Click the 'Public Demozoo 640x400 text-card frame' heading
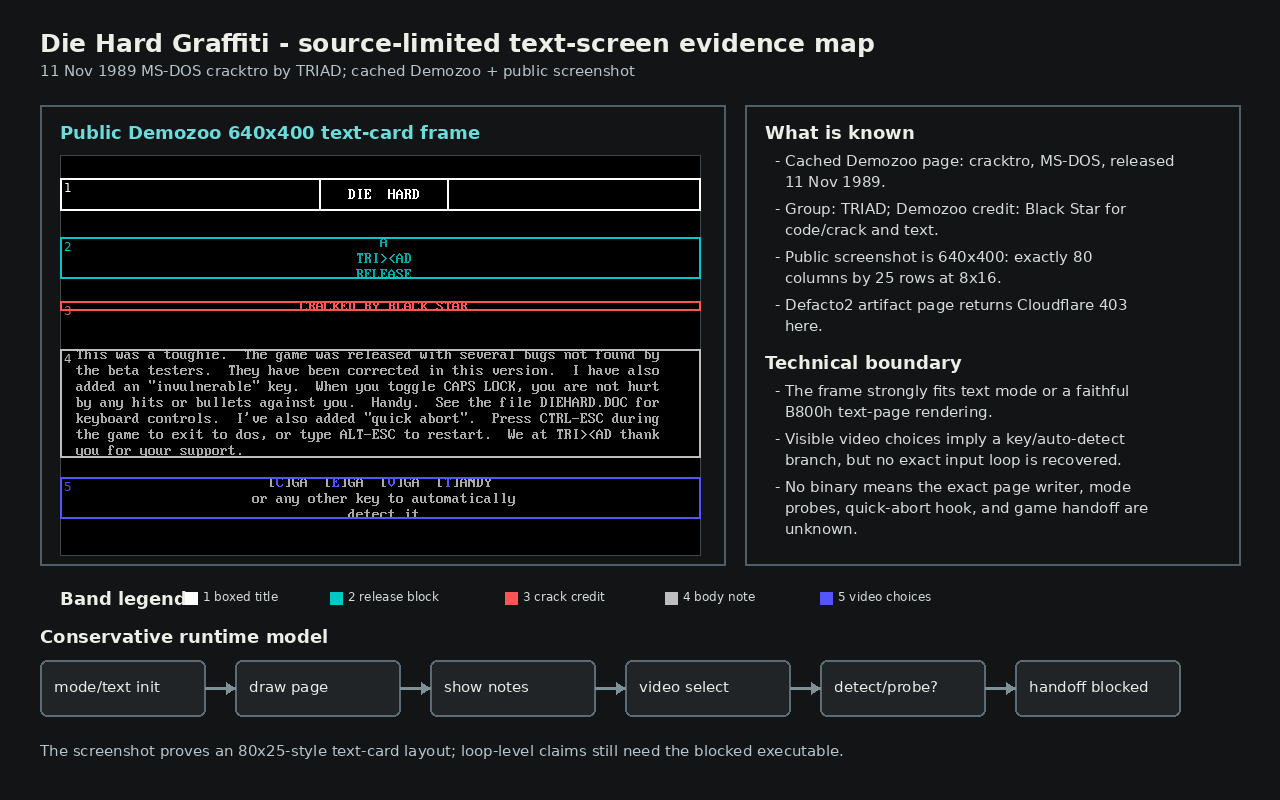 [270, 133]
